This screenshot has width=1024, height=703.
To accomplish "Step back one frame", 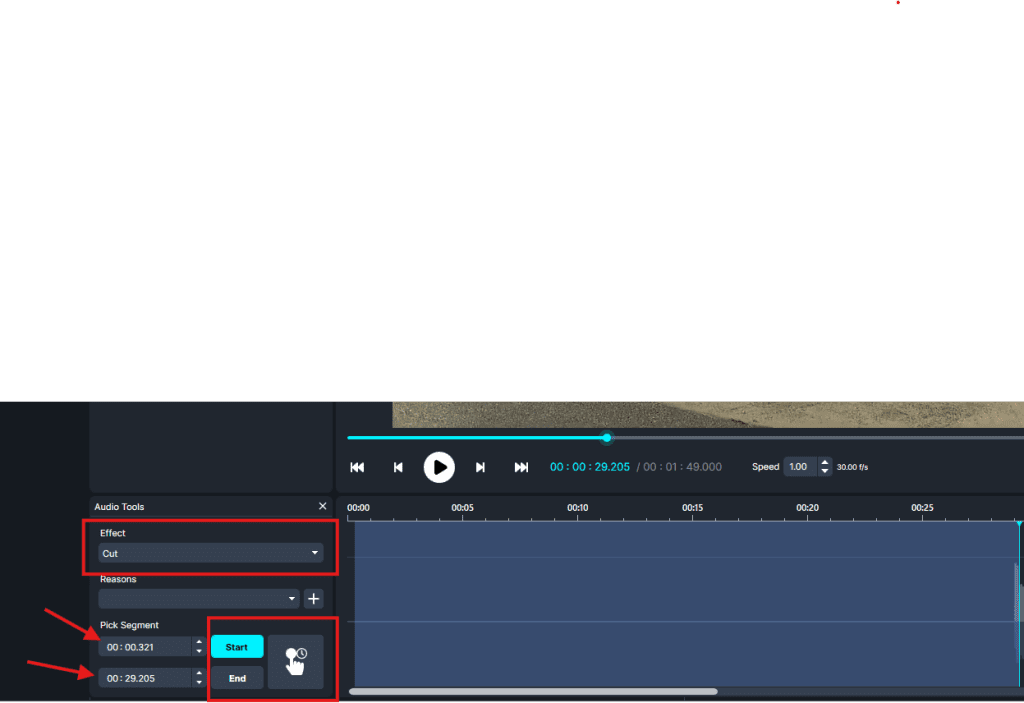I will 398,467.
